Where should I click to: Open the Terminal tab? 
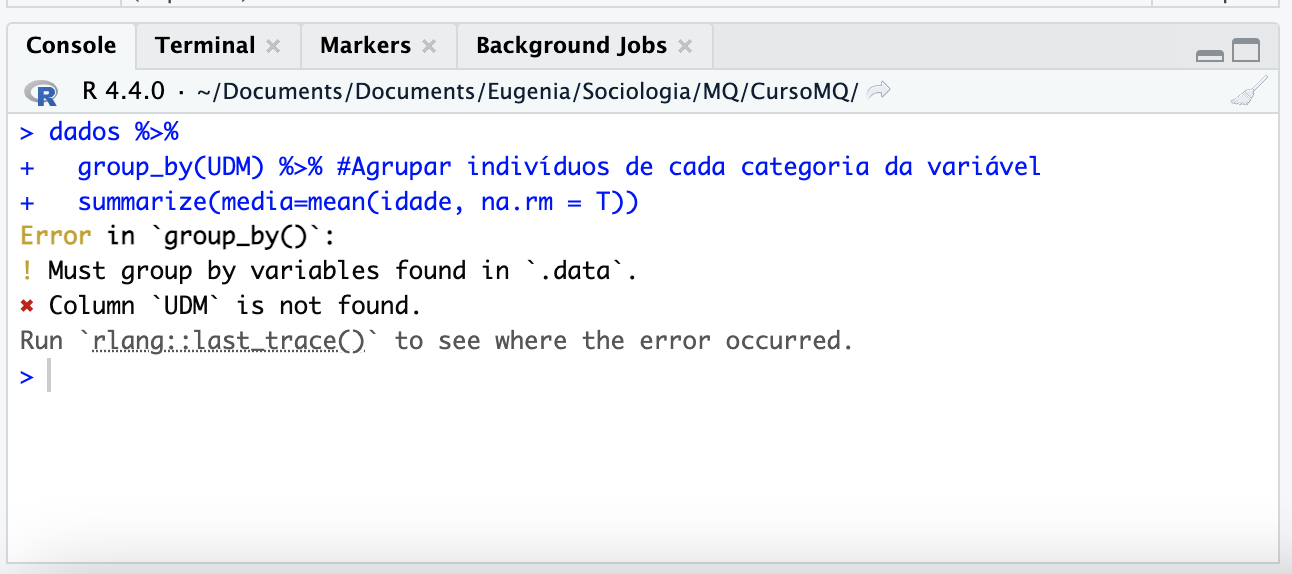pos(205,45)
